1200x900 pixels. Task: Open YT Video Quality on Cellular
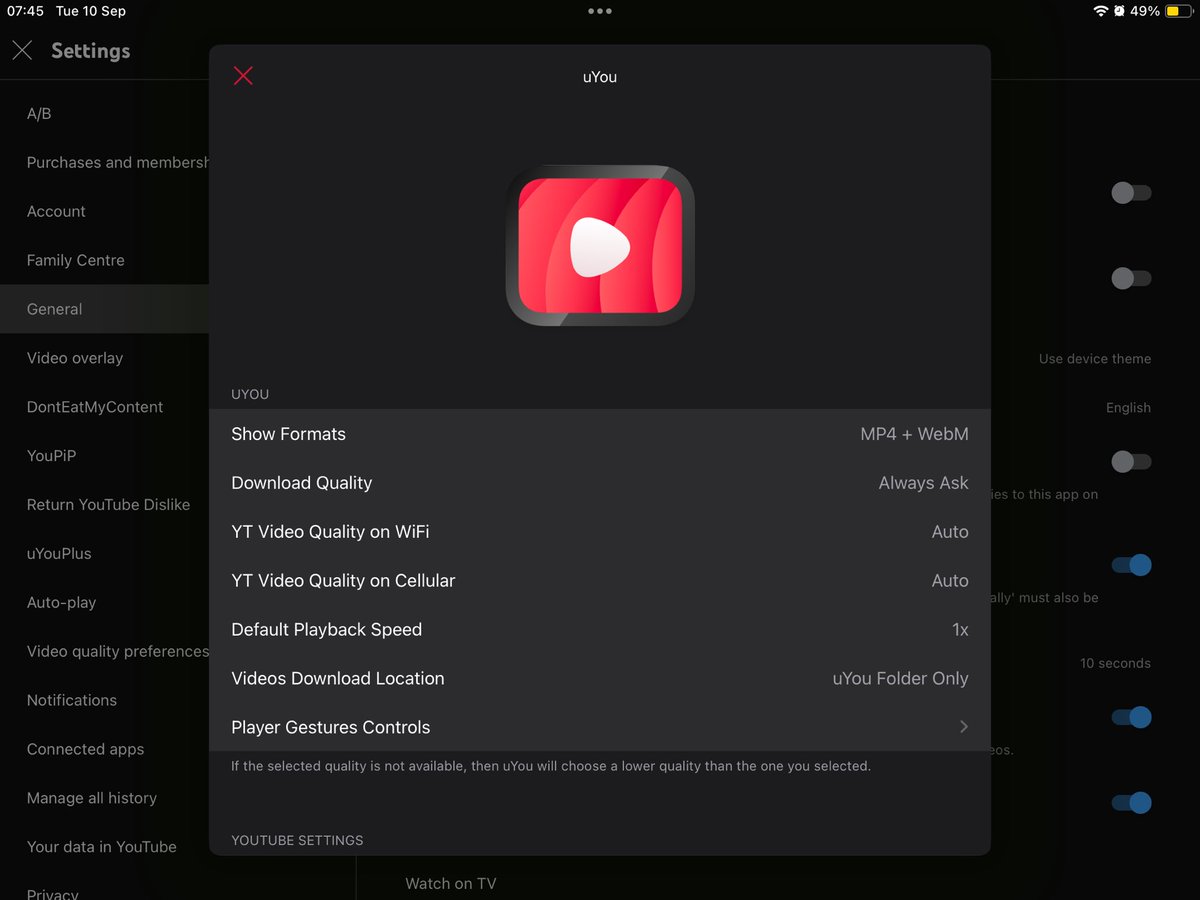click(600, 581)
